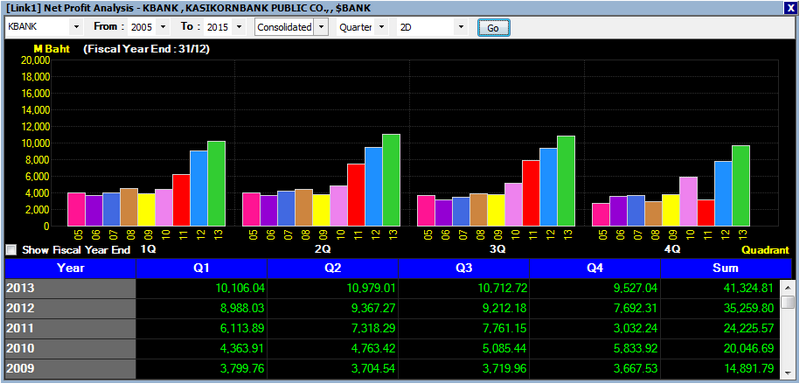Open the 2D chart mode dropdown
The image size is (800, 384).
(x=461, y=28)
